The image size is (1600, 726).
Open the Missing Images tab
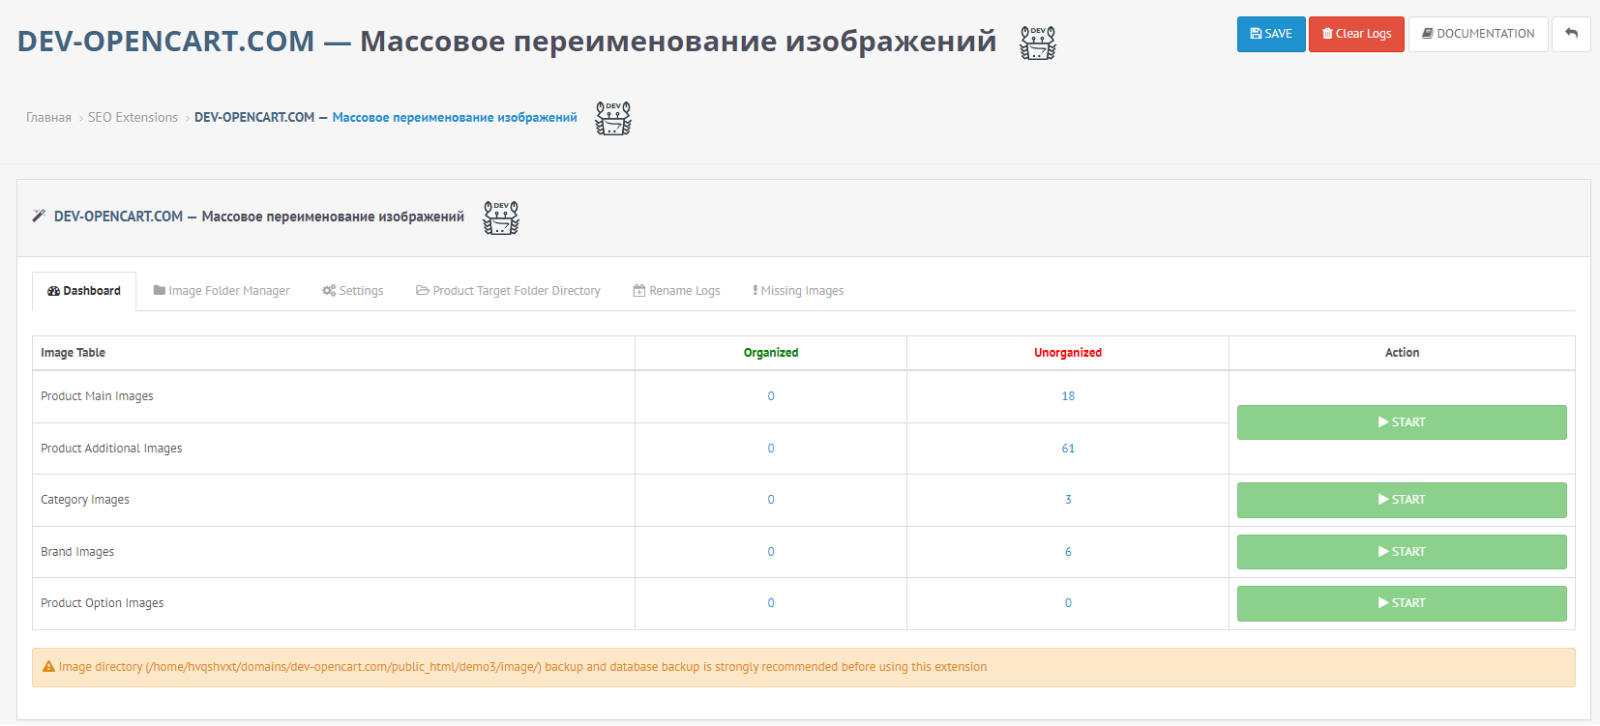pyautogui.click(x=798, y=291)
